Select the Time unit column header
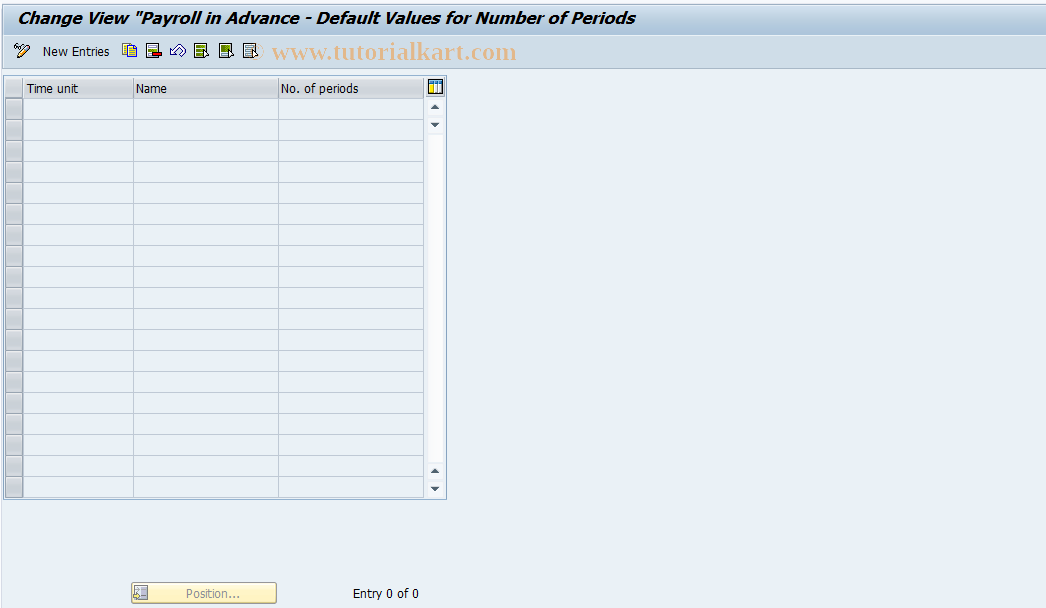The image size is (1046, 608). 78,88
